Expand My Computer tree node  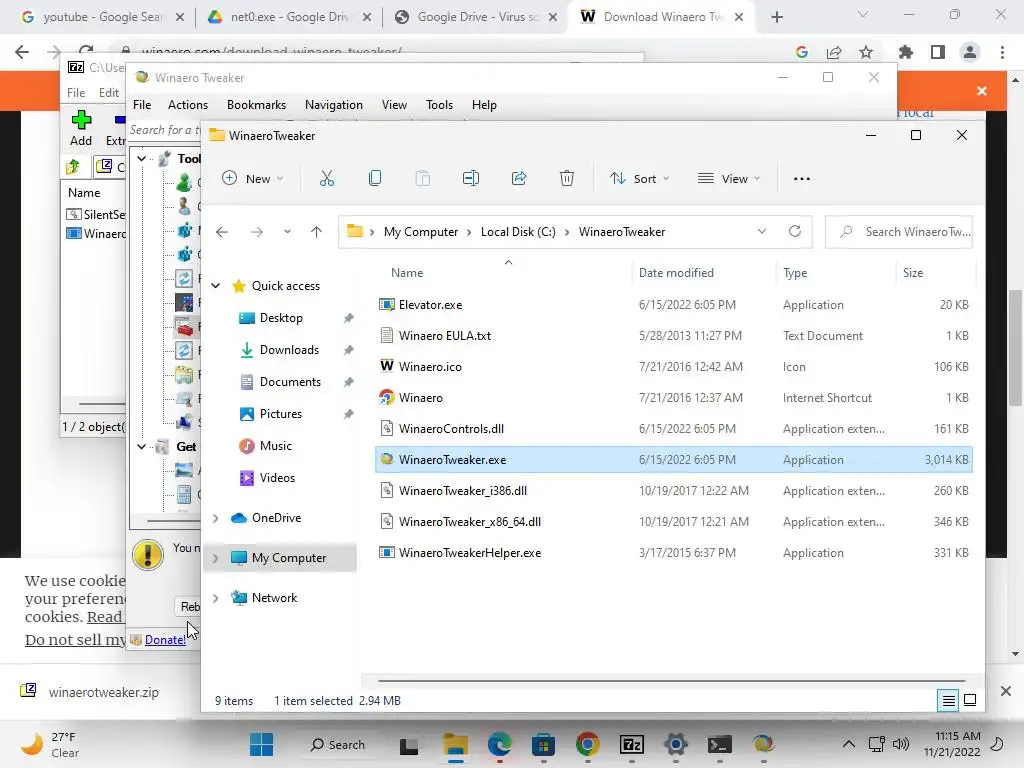point(216,558)
